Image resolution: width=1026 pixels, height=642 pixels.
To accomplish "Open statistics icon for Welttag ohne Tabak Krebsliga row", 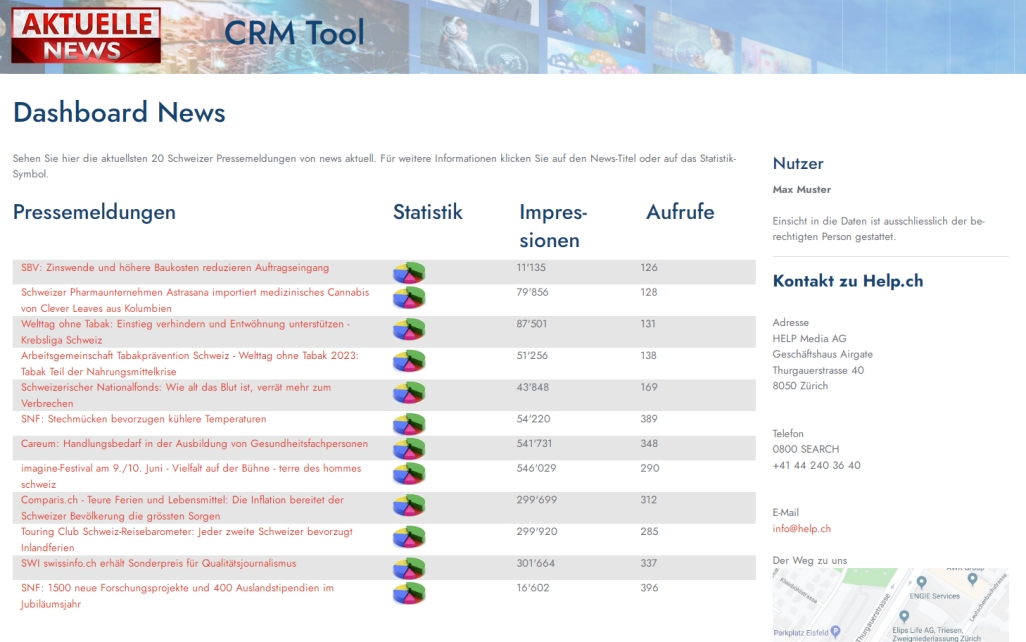I will 409,329.
